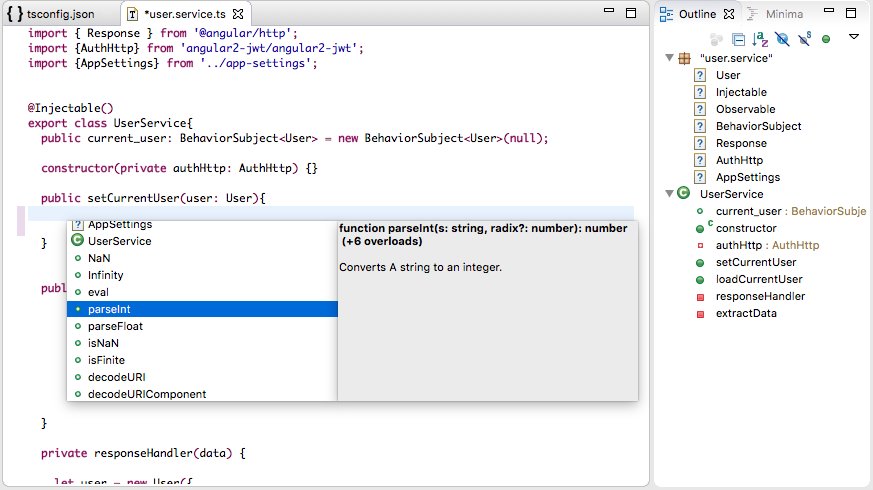The height and width of the screenshot is (490, 873).
Task: Click question-mark icon next to BehaviorSubject
Action: tap(700, 126)
